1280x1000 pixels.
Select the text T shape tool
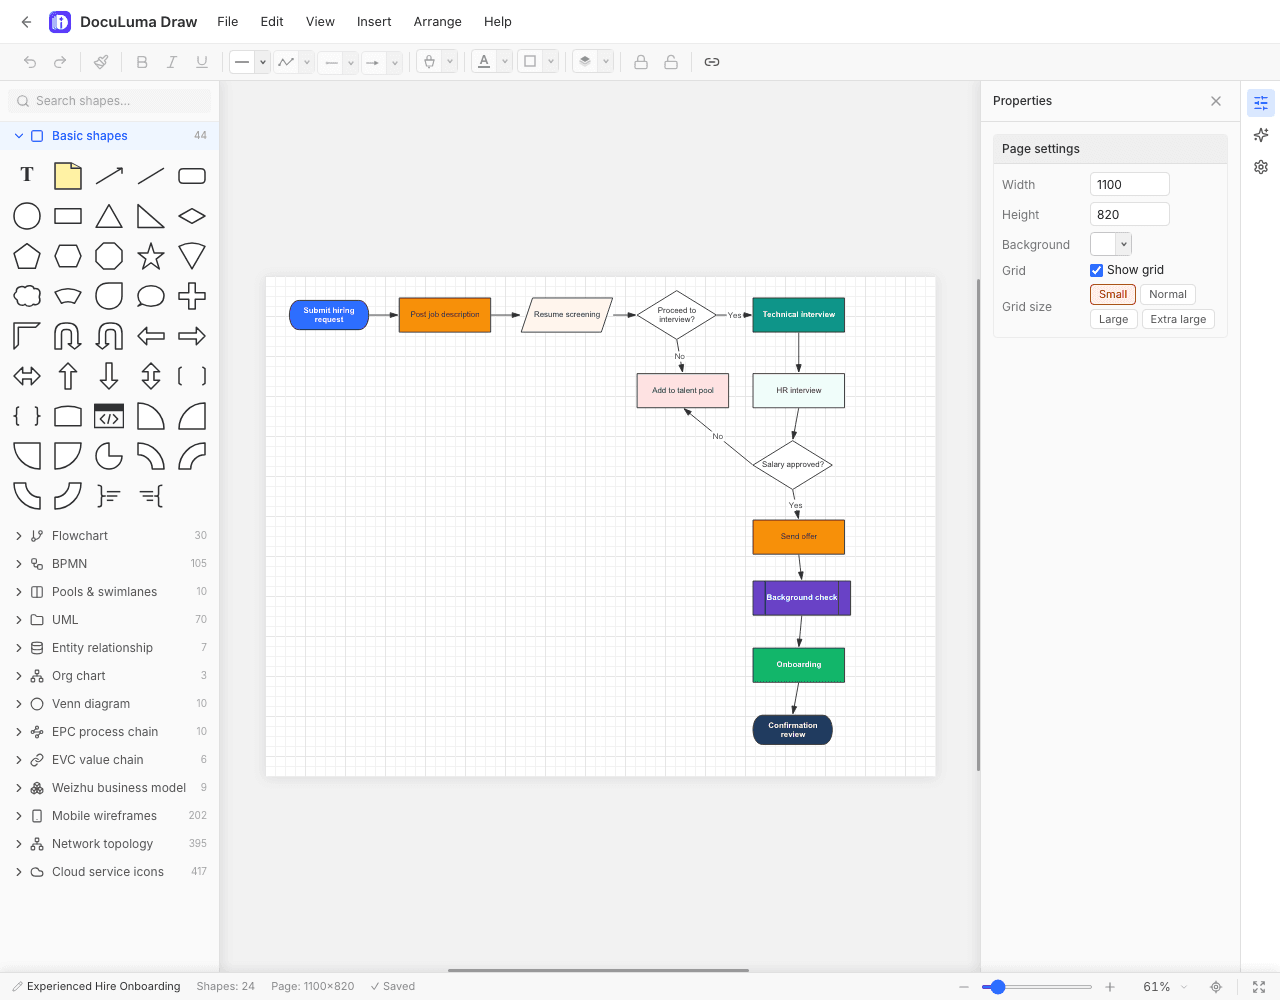tap(27, 175)
